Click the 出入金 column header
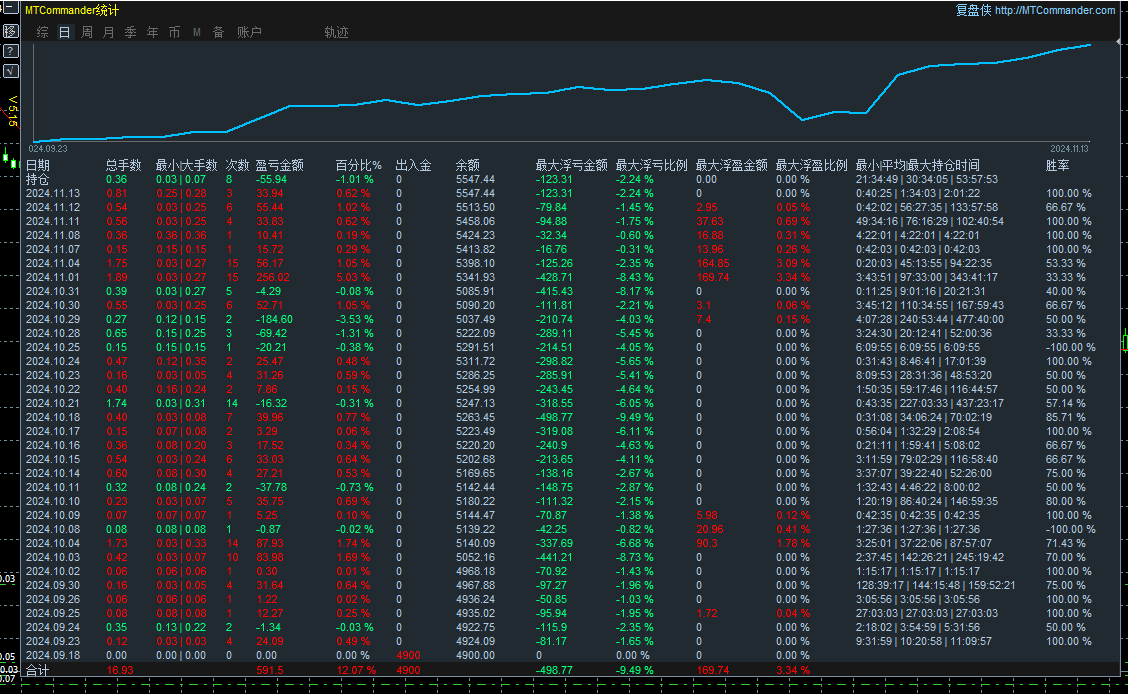 coord(414,165)
